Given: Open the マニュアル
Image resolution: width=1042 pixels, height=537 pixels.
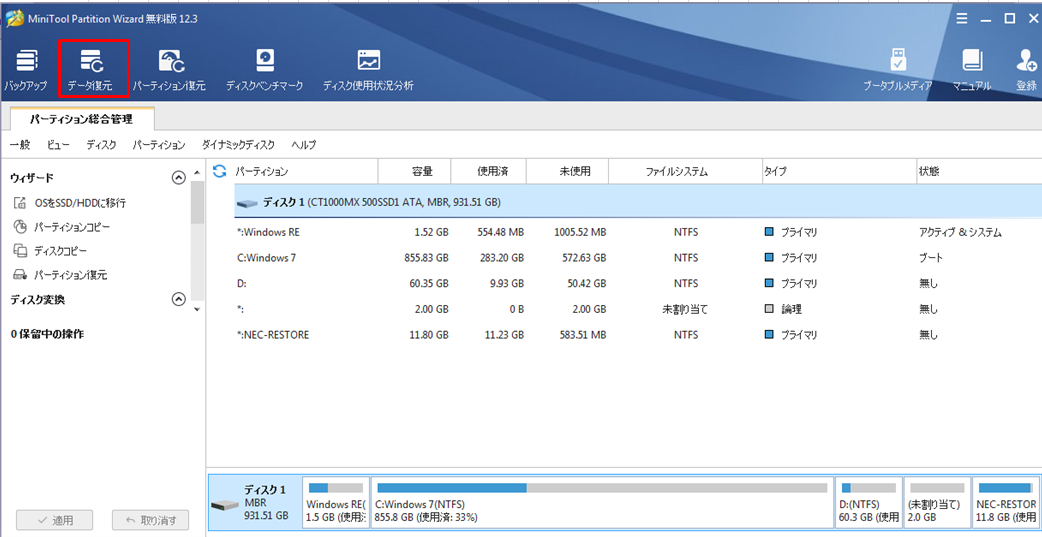Looking at the screenshot, I should coord(972,69).
